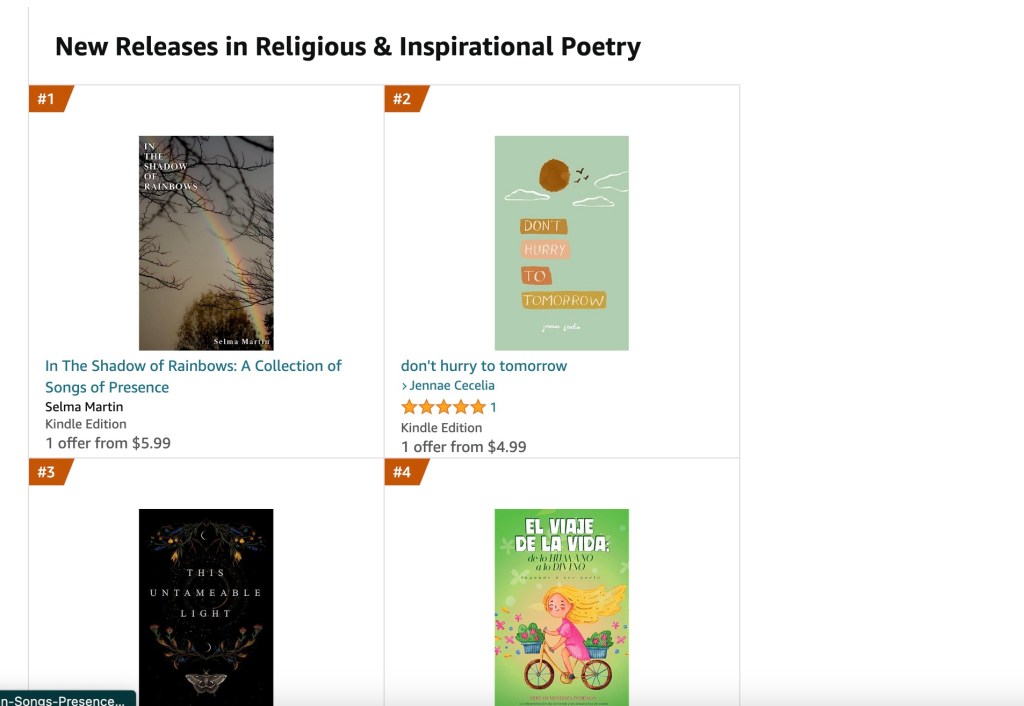Click Kindle Edition under Selma Martin
This screenshot has width=1024, height=706.
86,424
